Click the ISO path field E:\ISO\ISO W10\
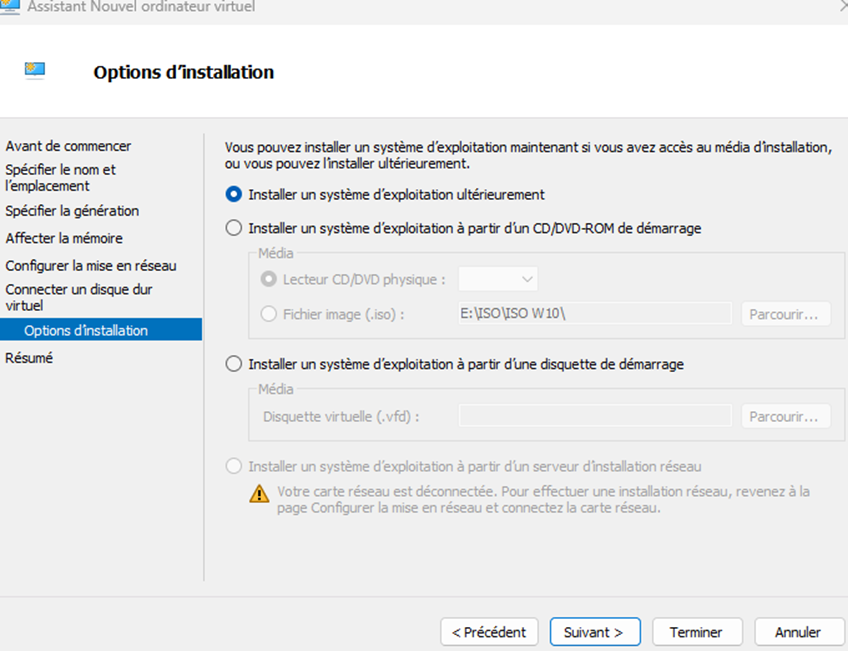This screenshot has width=848, height=651. (595, 314)
